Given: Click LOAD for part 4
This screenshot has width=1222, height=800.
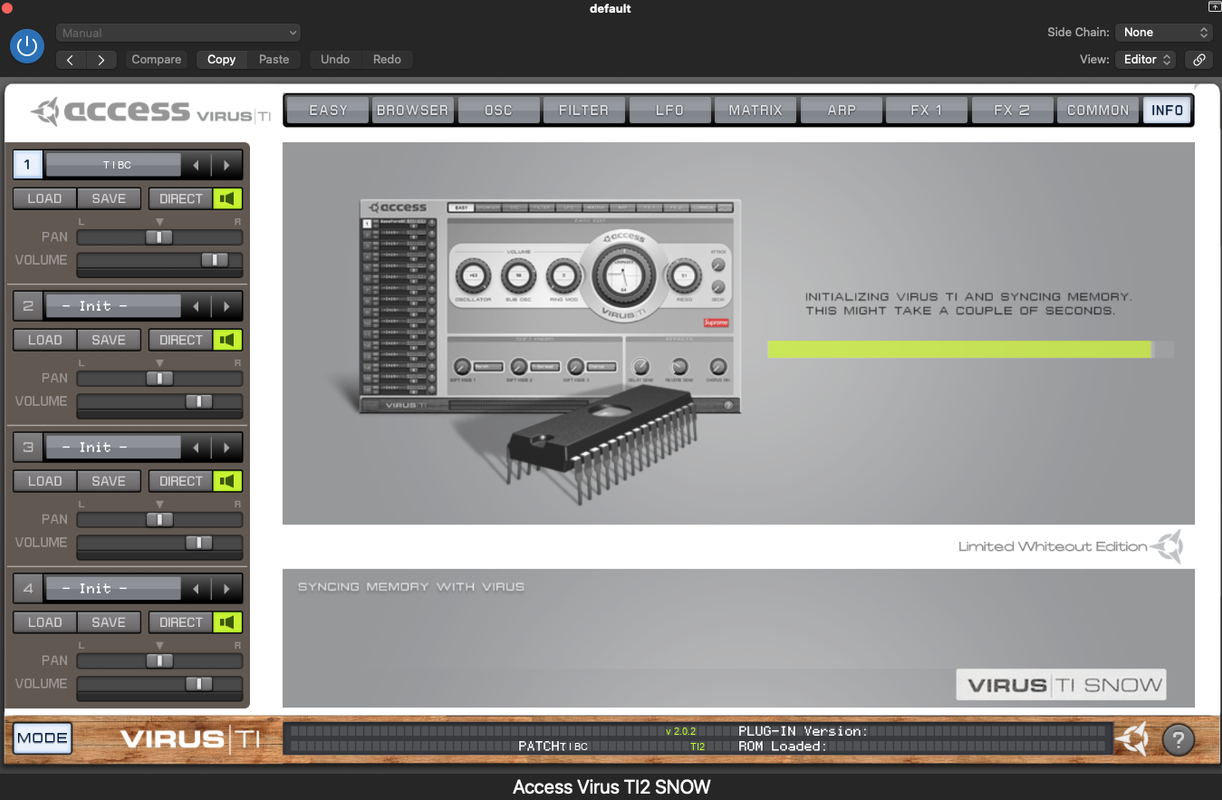Looking at the screenshot, I should pyautogui.click(x=44, y=622).
